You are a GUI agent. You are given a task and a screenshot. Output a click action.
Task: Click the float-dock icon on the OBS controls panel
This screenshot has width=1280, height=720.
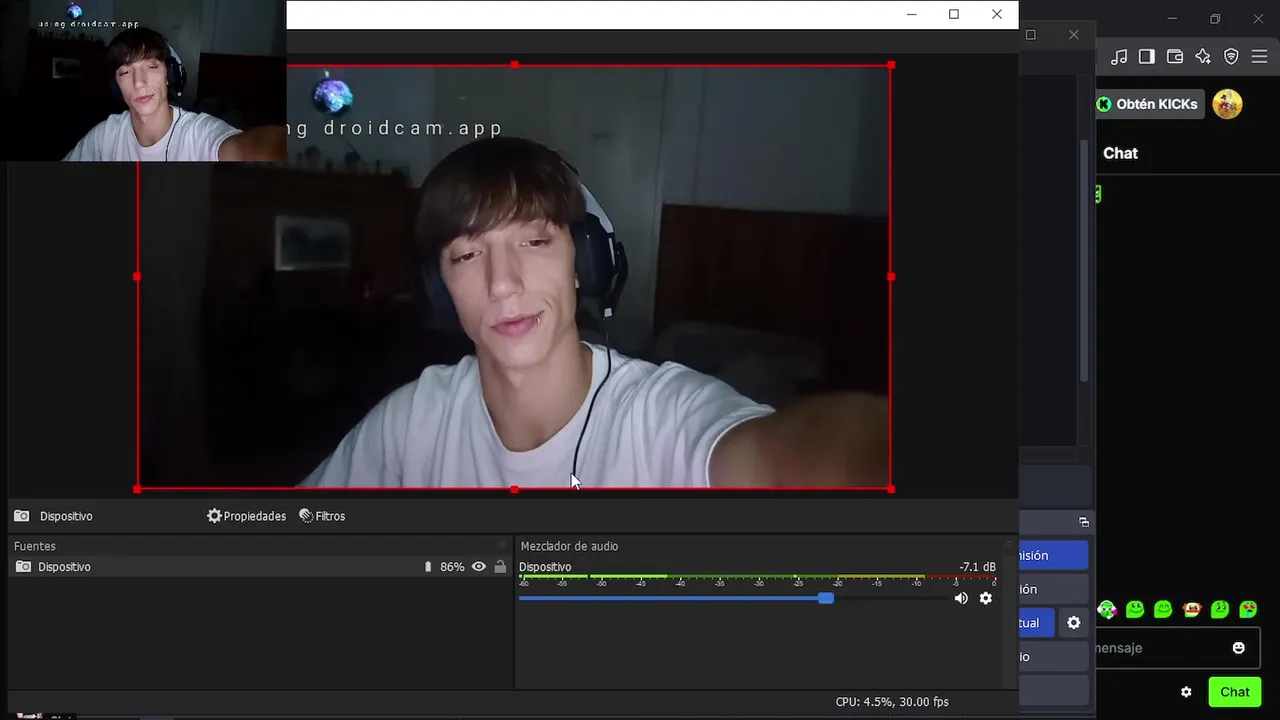(x=1083, y=522)
